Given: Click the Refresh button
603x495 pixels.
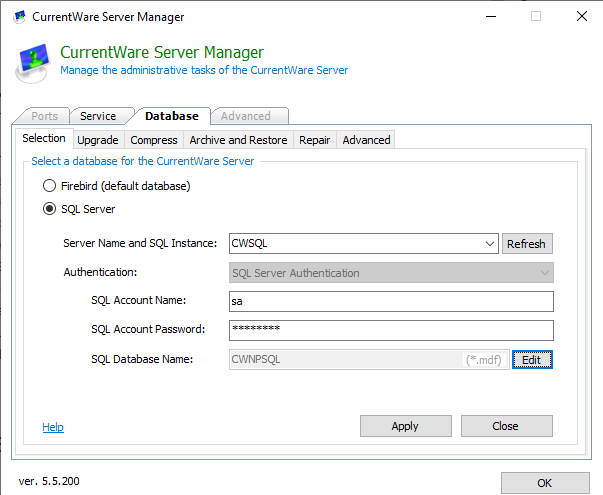Looking at the screenshot, I should click(527, 244).
